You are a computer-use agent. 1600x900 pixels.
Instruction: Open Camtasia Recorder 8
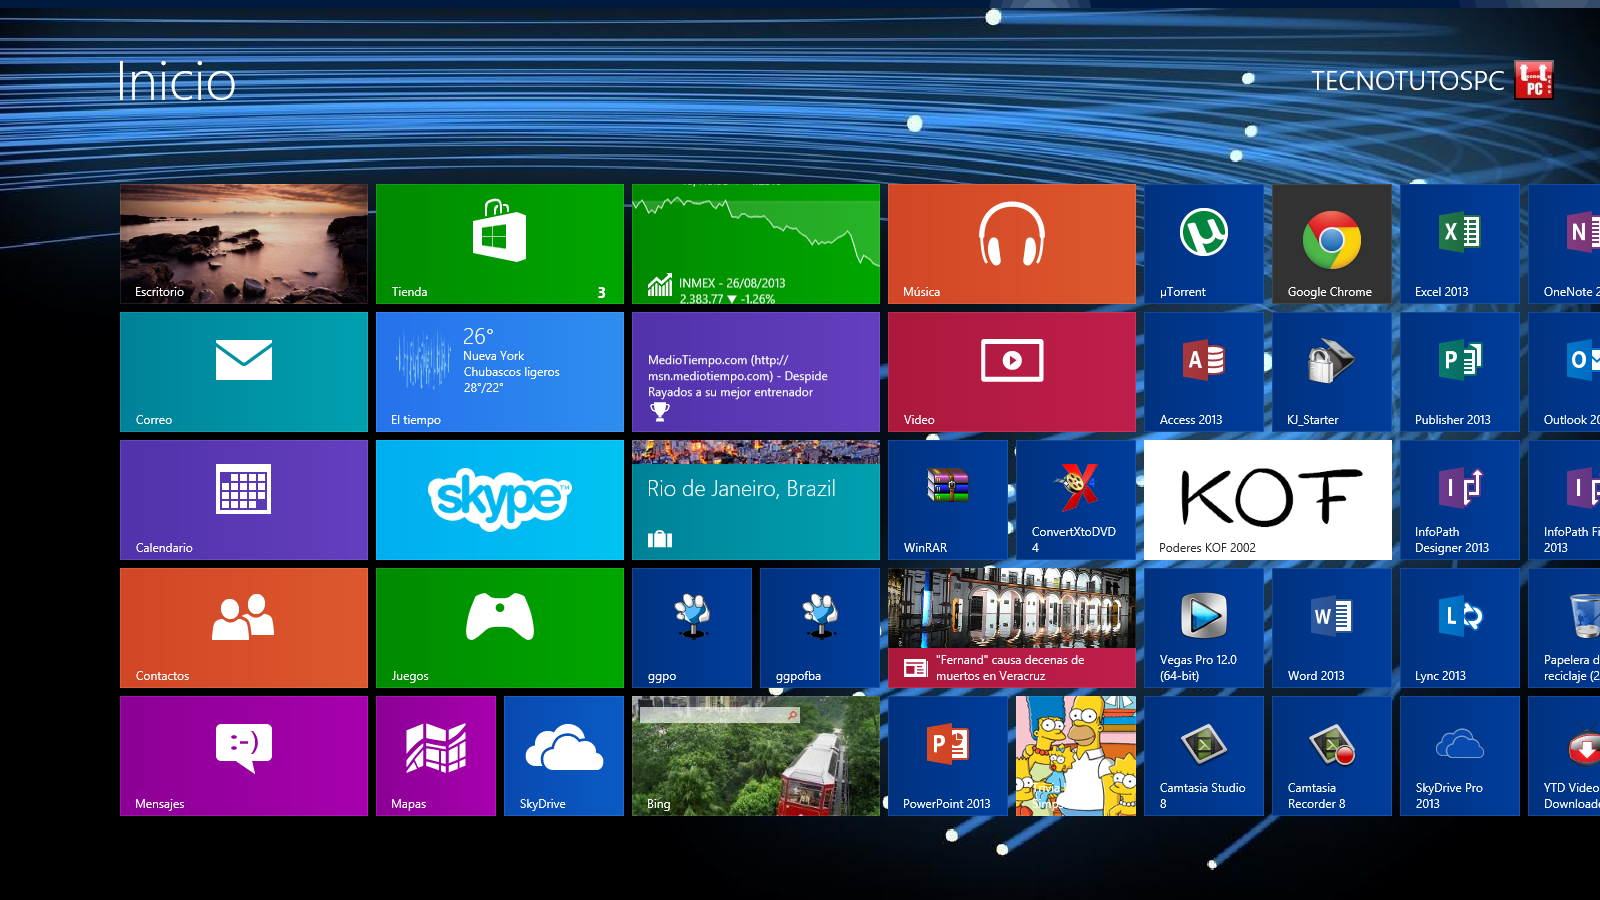click(x=1331, y=755)
